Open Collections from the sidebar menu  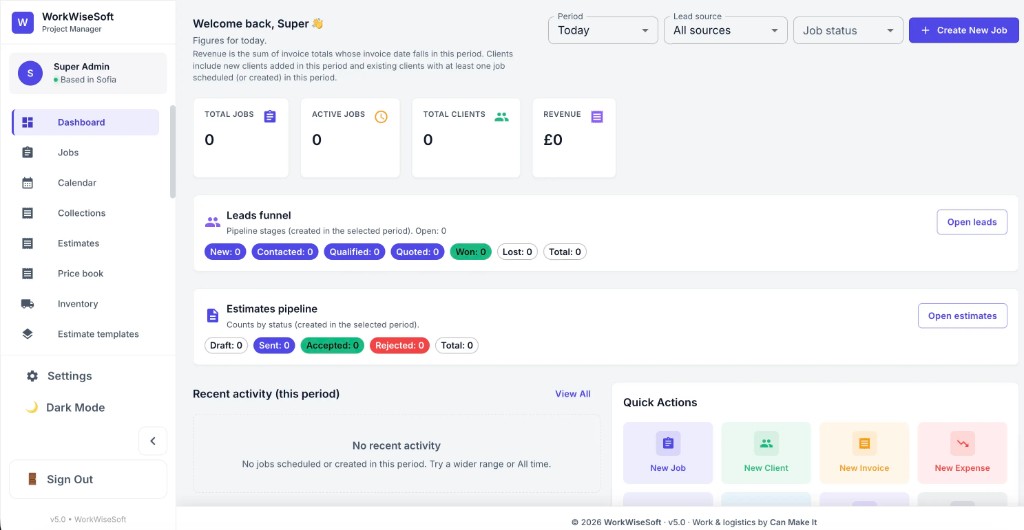pyautogui.click(x=86, y=213)
